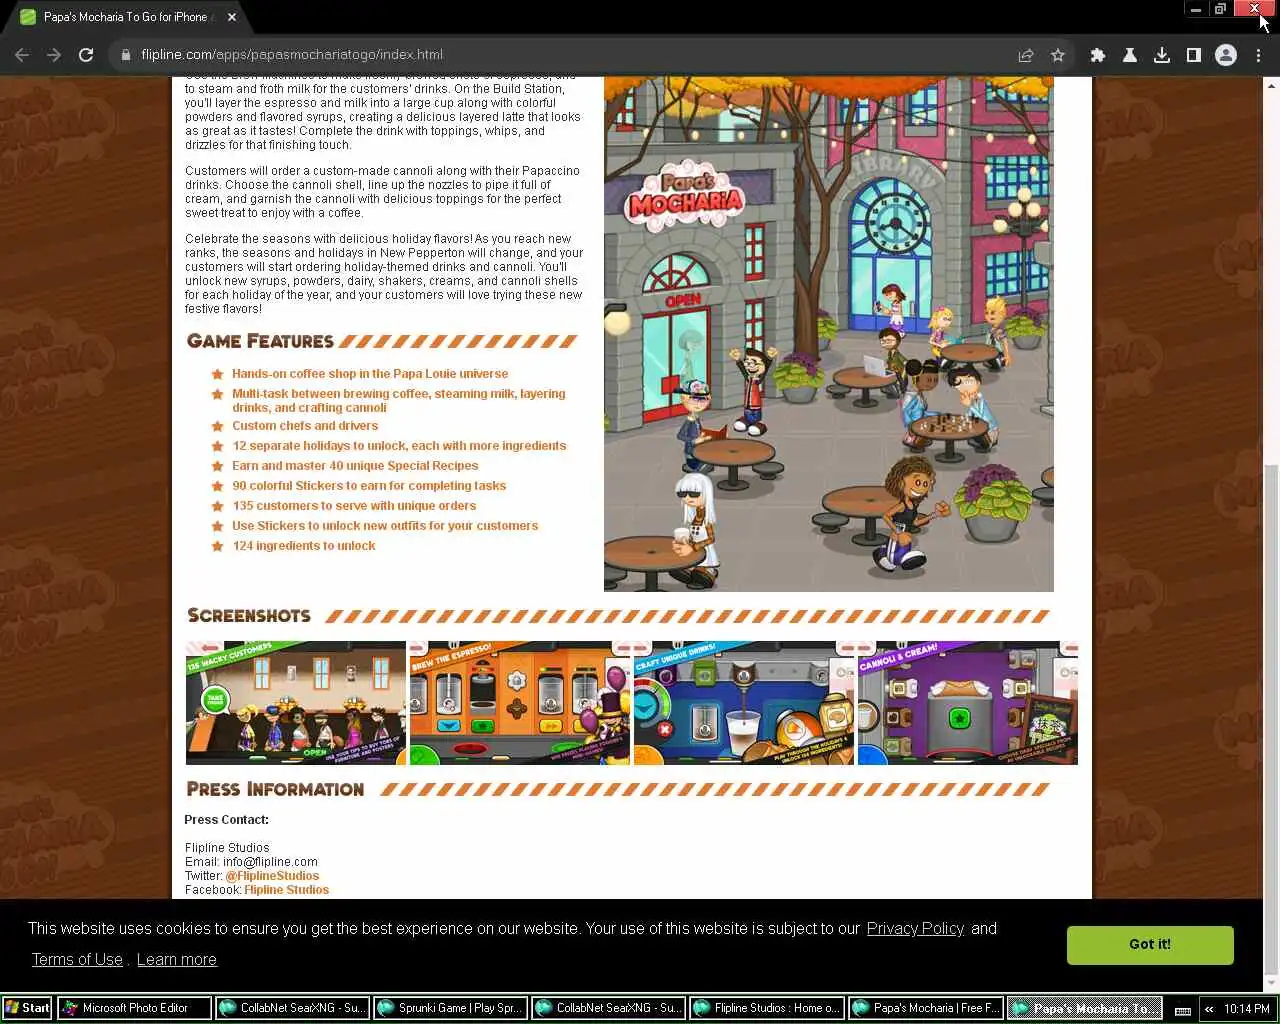
Task: Switch to Sprunki Game taskbar item
Action: (x=450, y=1008)
